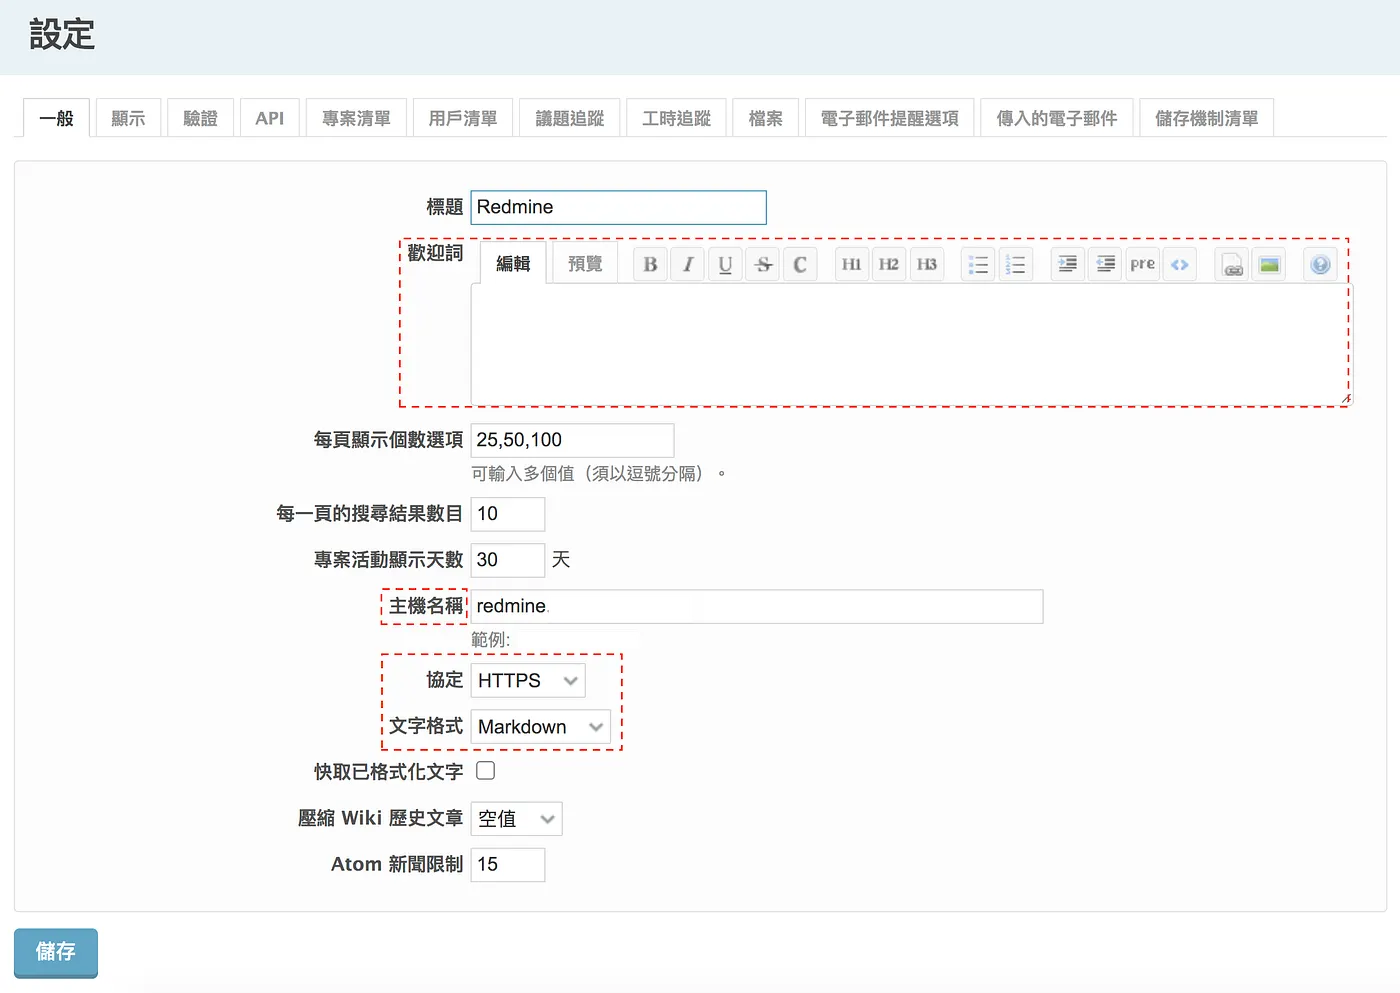Open the 電子郵件提醒選項 tab
Screen dimensions: 1400x993
point(890,118)
